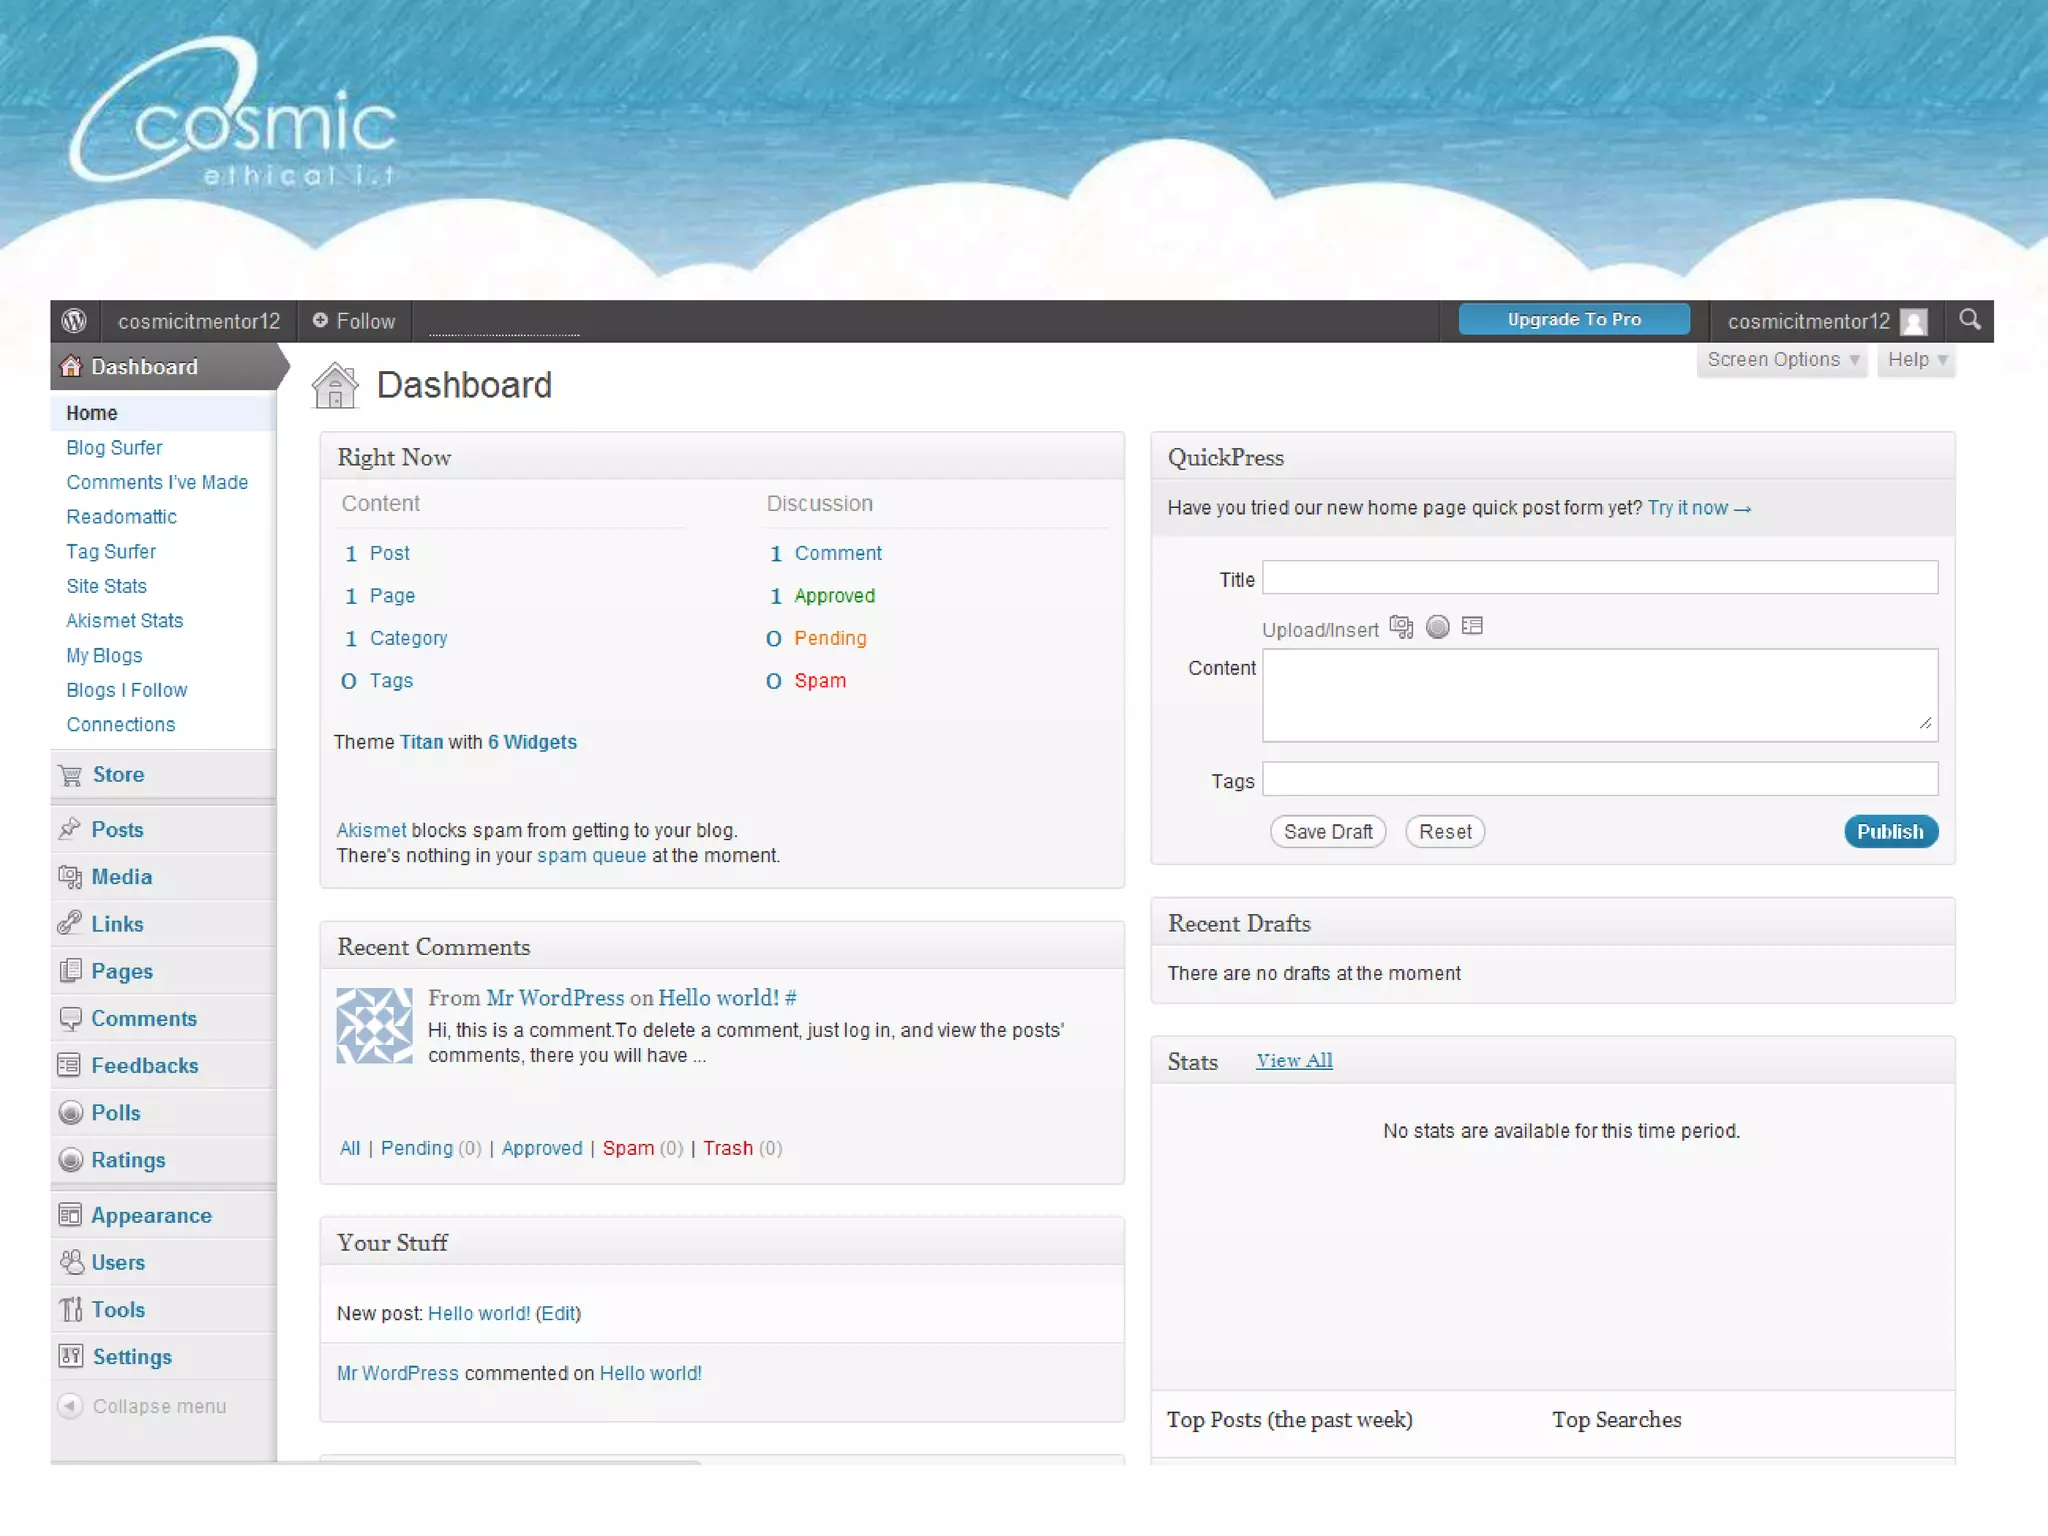Image resolution: width=2048 pixels, height=1536 pixels.
Task: Open the Store menu cart icon
Action: click(71, 775)
